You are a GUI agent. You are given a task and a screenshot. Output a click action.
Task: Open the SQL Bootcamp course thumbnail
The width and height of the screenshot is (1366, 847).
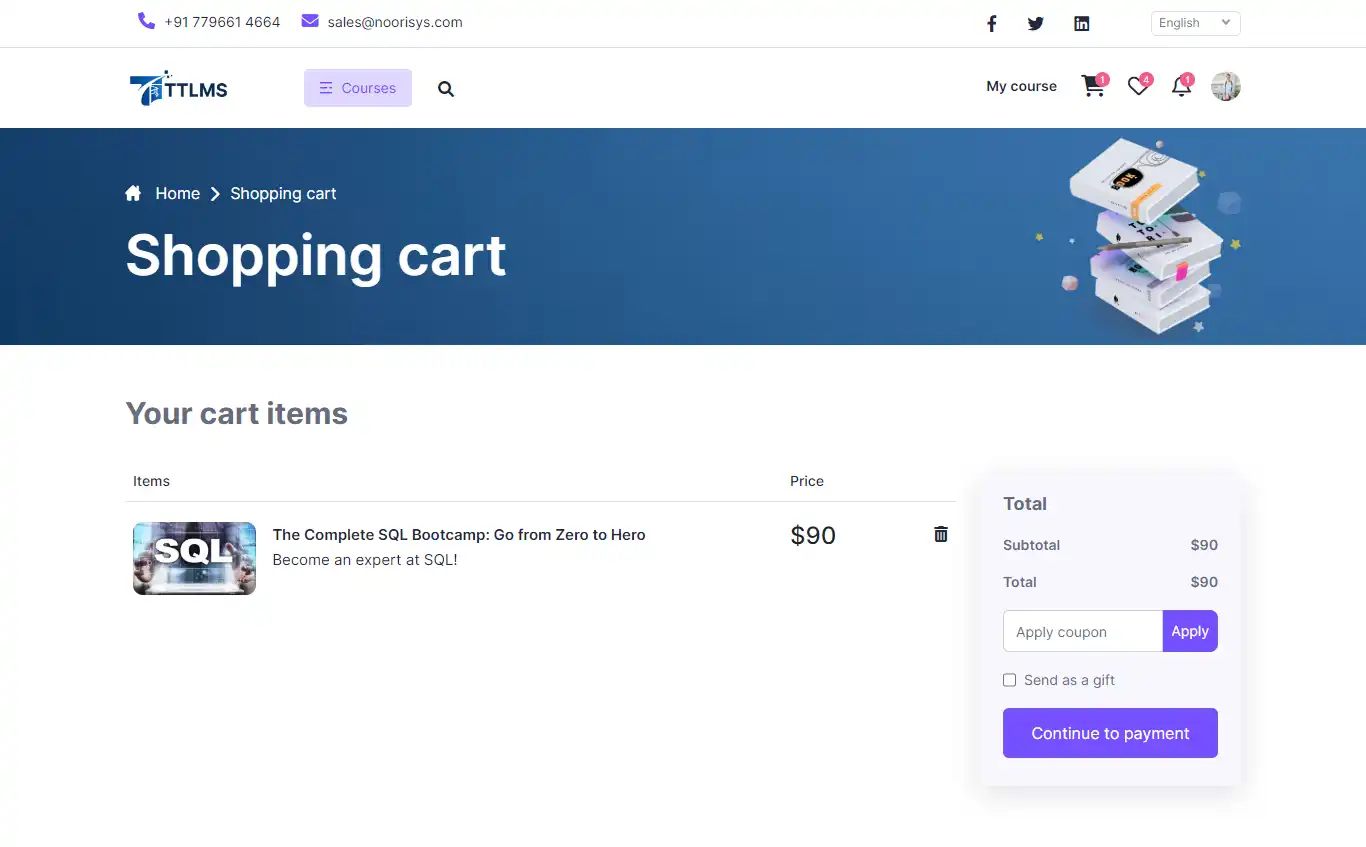coord(194,558)
